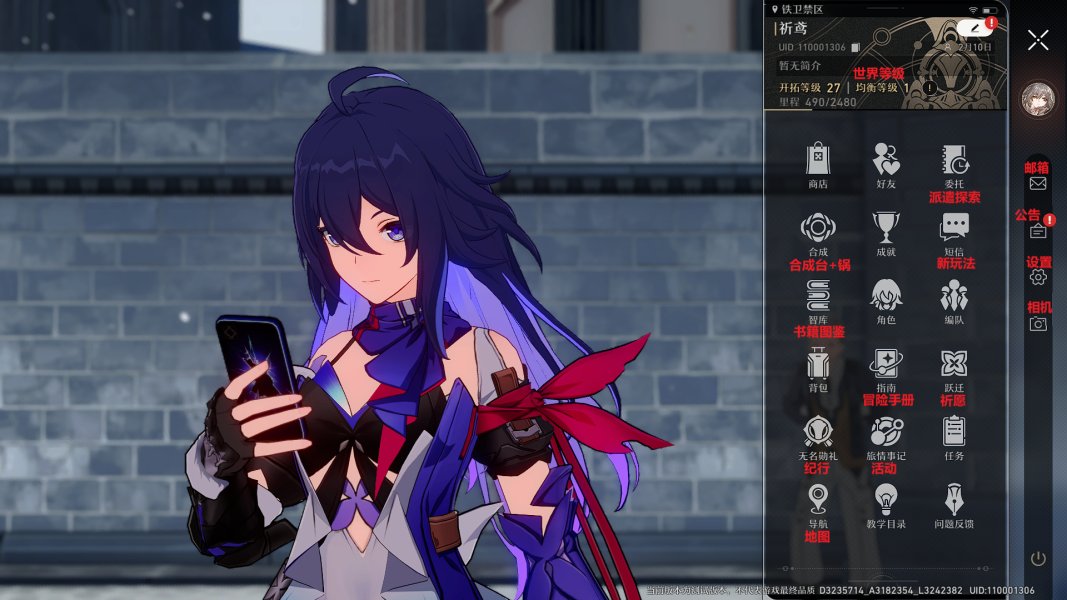1067x600 pixels.
Task: Open the 角色 characters icon
Action: [x=886, y=296]
